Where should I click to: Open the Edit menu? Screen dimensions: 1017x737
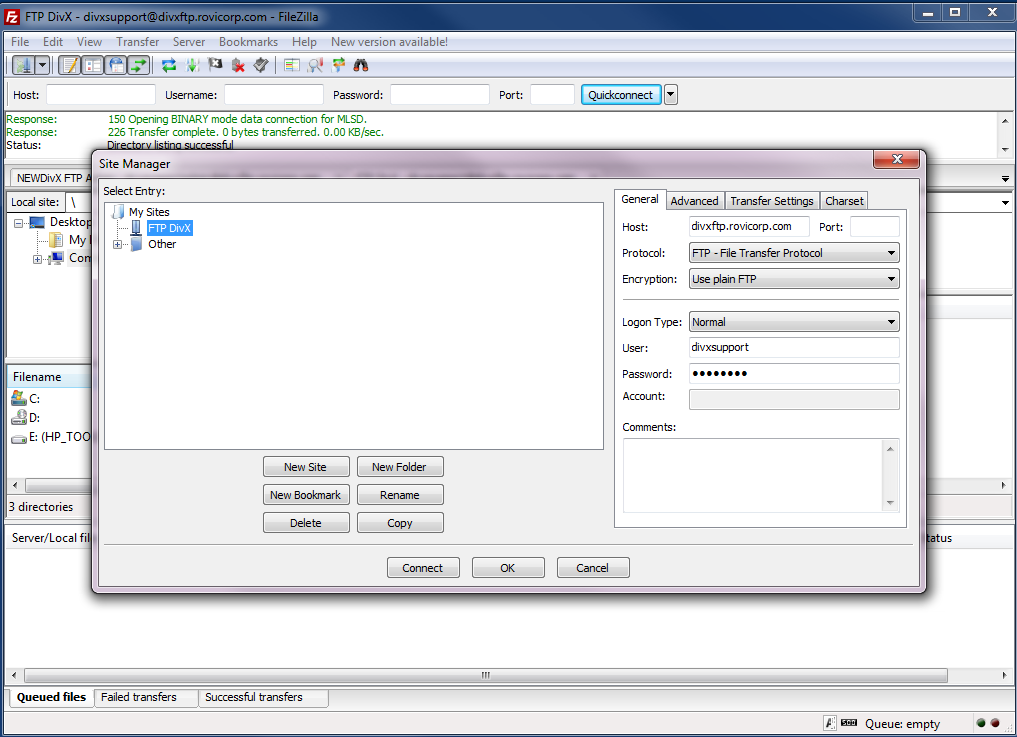click(x=53, y=42)
